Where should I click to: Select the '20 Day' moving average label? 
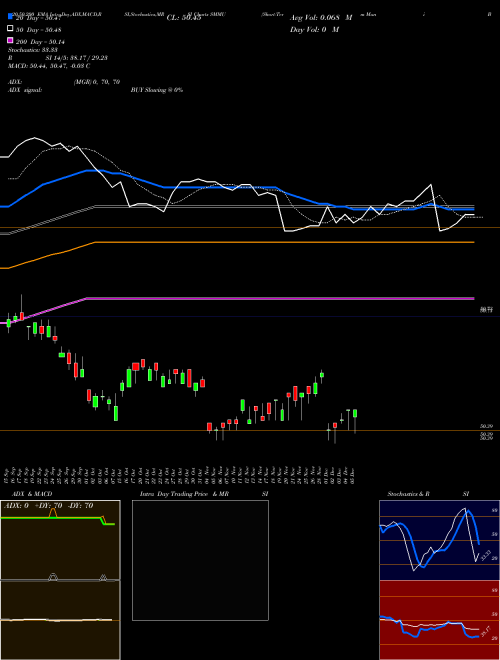pyautogui.click(x=39, y=18)
